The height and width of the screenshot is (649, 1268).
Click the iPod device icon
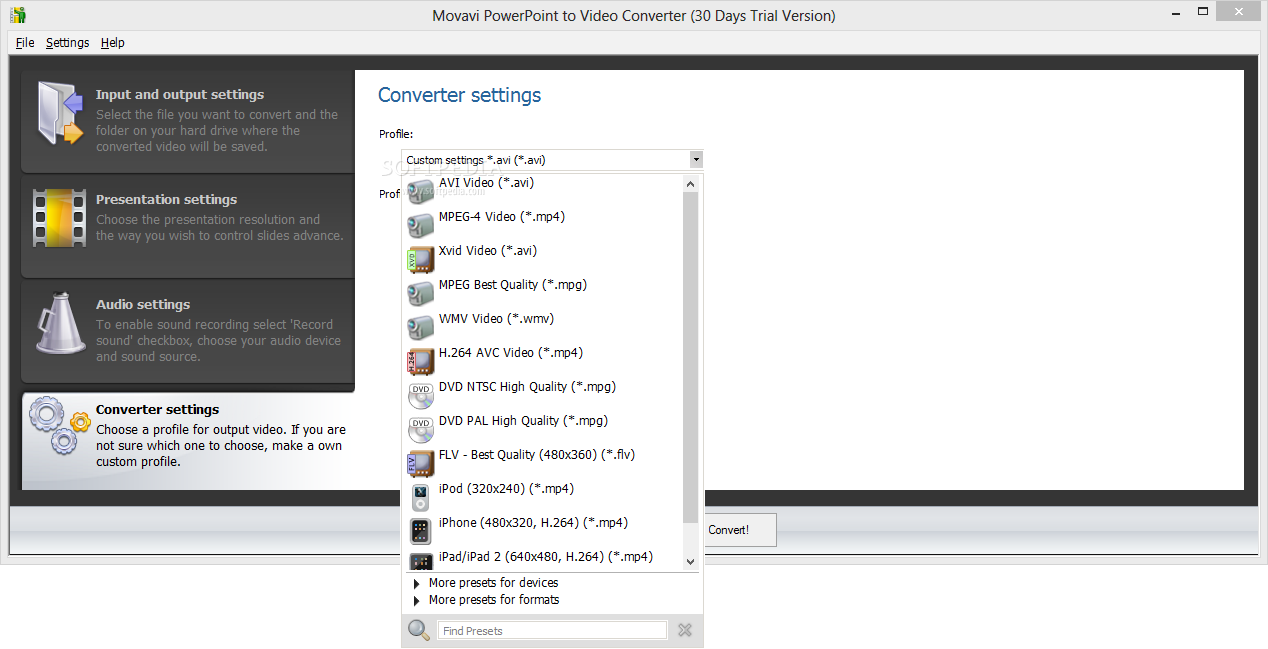tap(421, 497)
